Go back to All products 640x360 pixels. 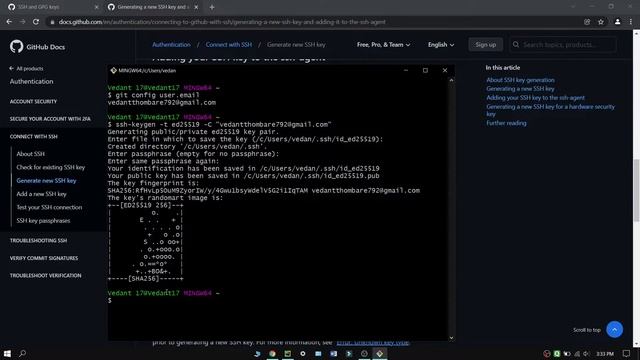point(26,69)
